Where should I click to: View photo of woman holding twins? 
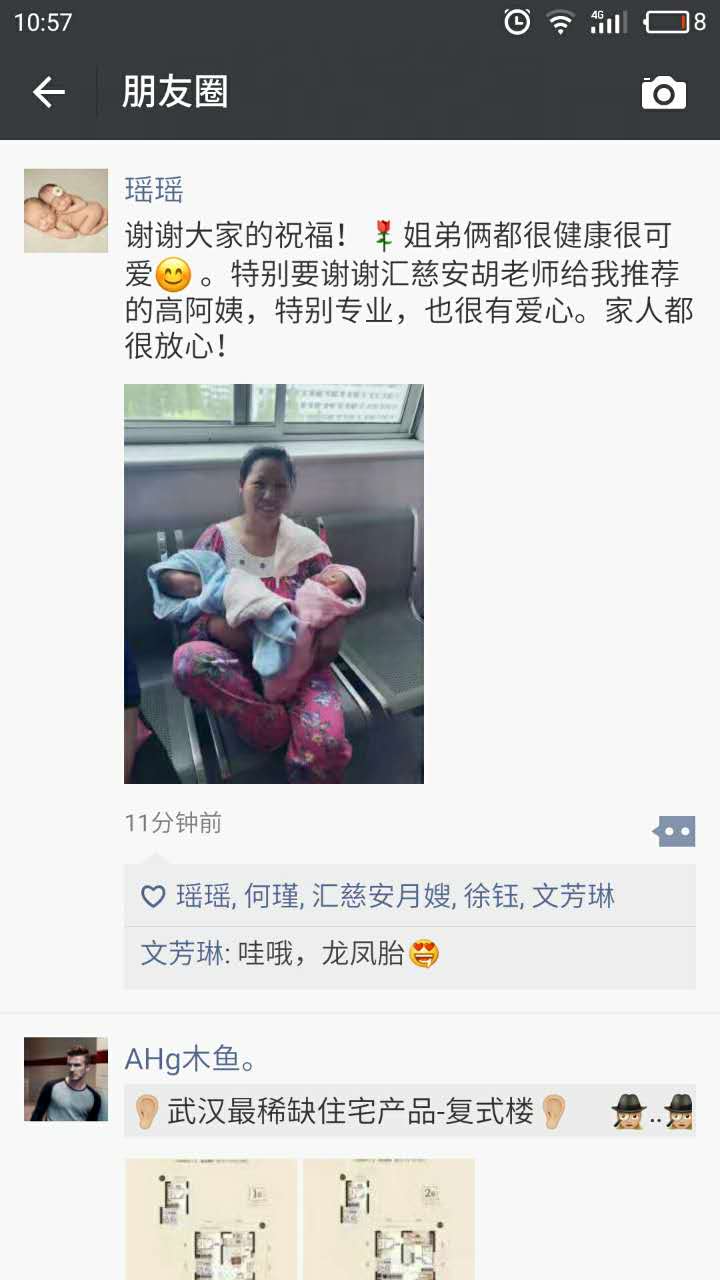coord(274,584)
